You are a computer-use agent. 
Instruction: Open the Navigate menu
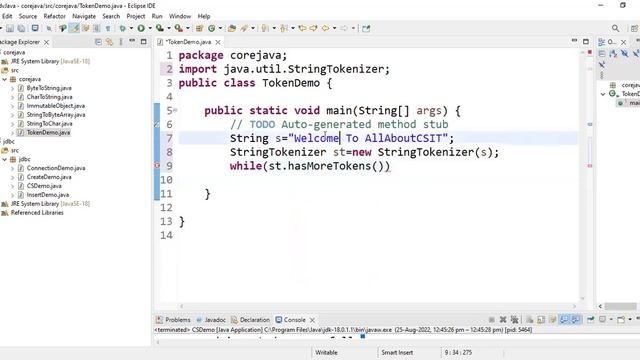pos(84,16)
